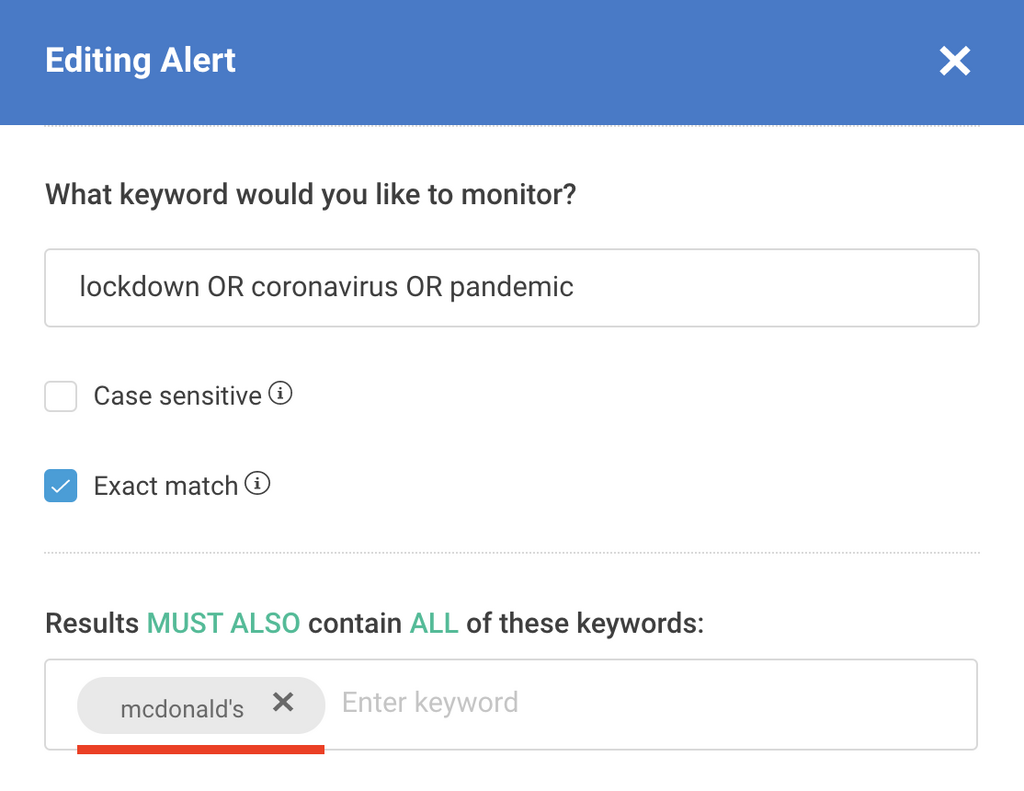Click the word pandemic in keyword field
1024x791 pixels.
click(x=511, y=288)
